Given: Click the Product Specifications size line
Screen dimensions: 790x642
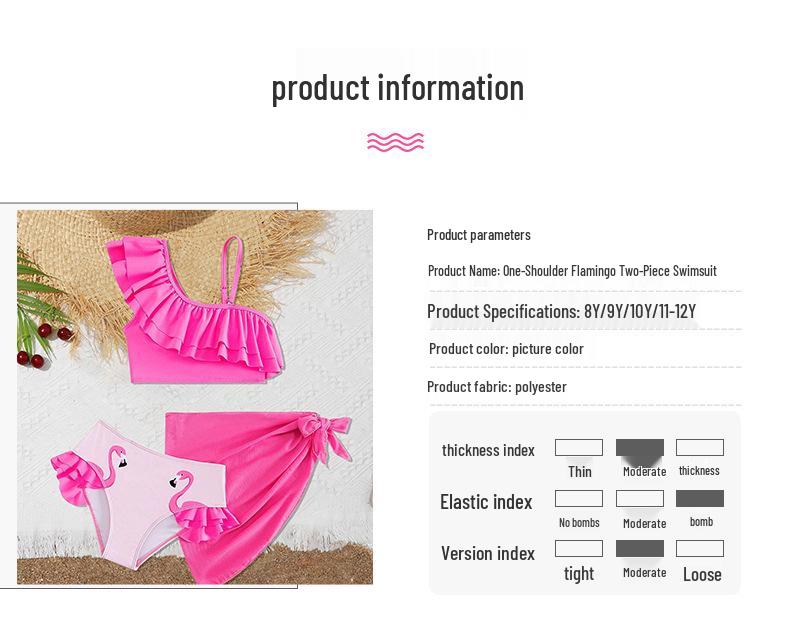Looking at the screenshot, I should [561, 311].
